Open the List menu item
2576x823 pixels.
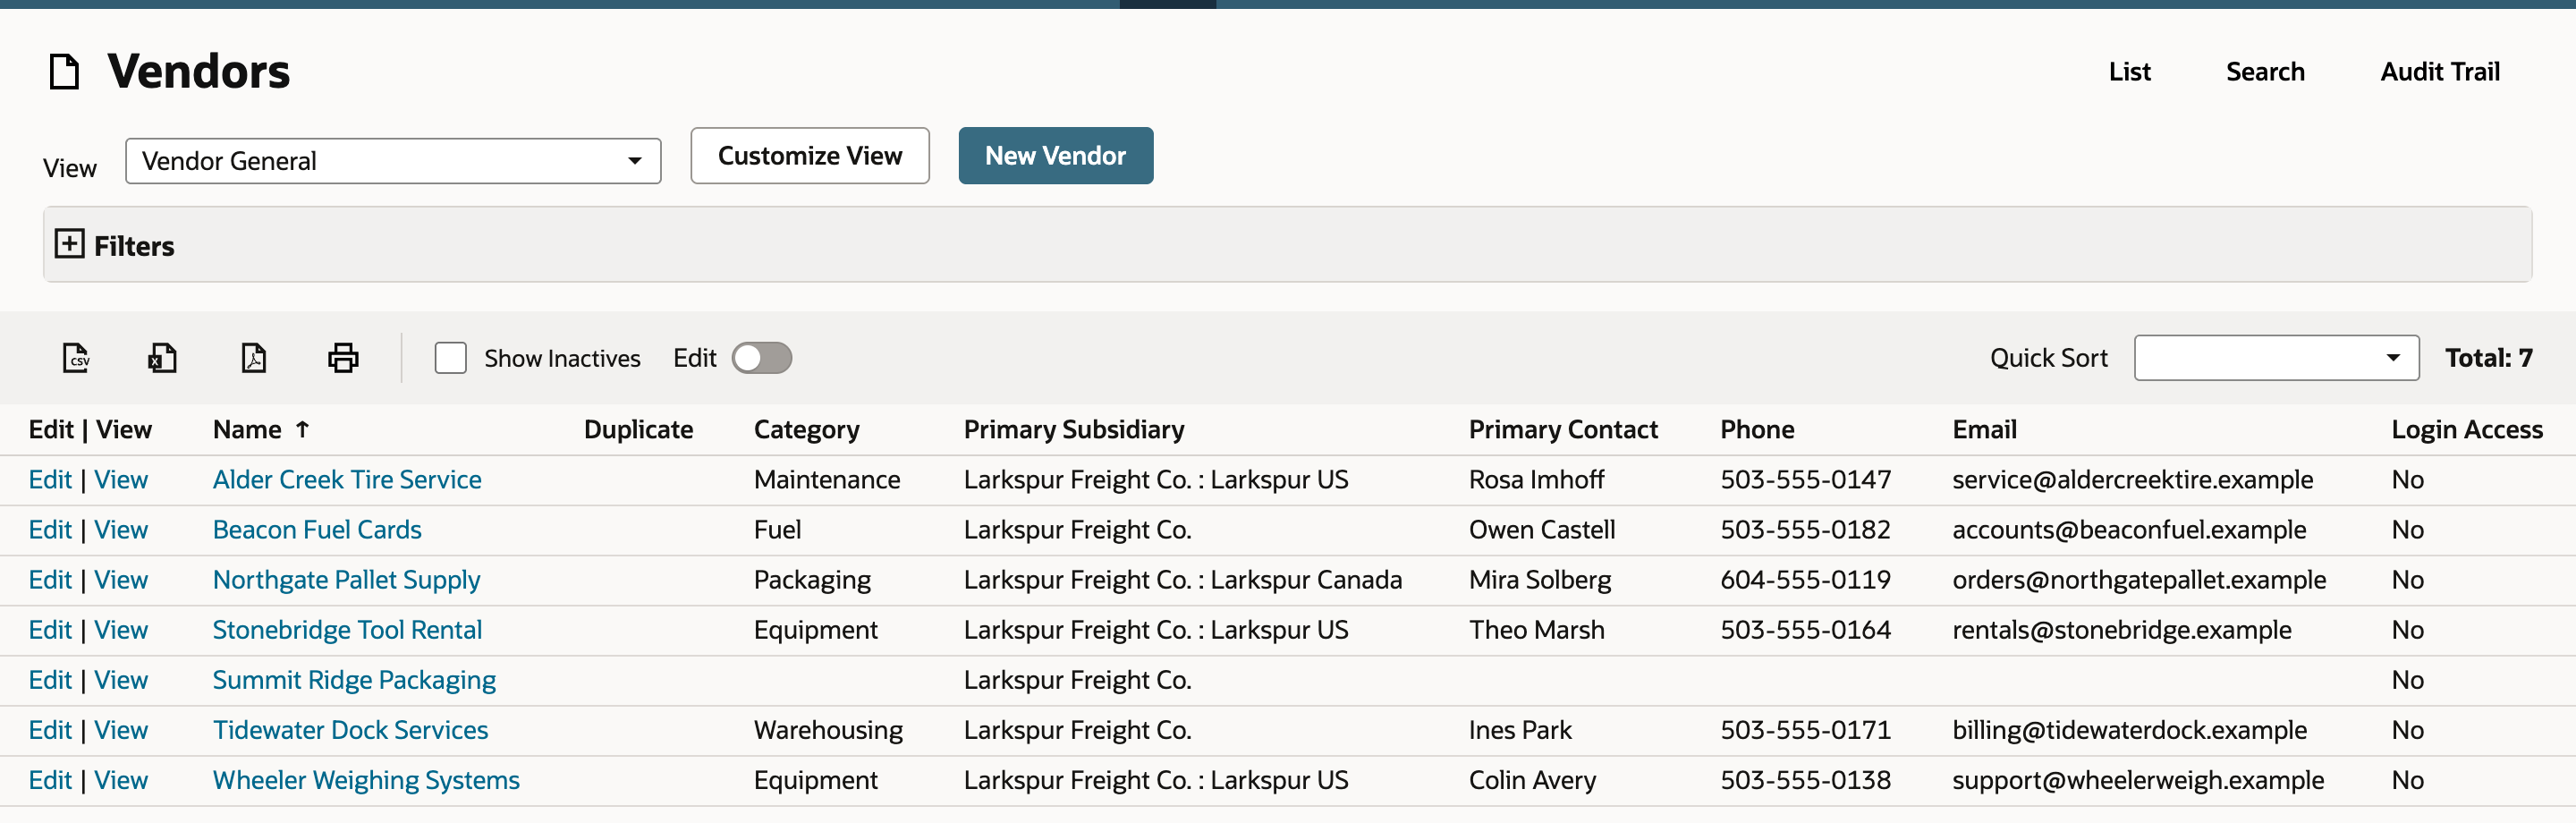click(x=2129, y=72)
